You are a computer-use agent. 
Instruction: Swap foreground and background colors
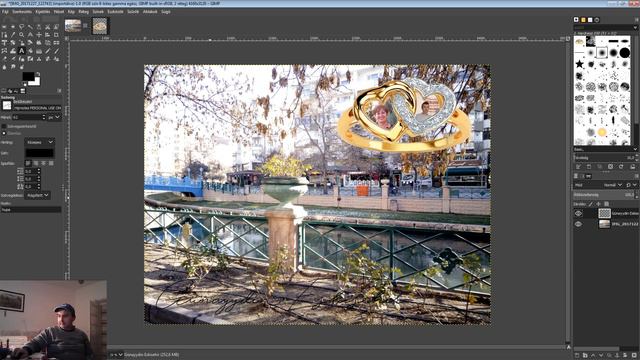[38, 74]
